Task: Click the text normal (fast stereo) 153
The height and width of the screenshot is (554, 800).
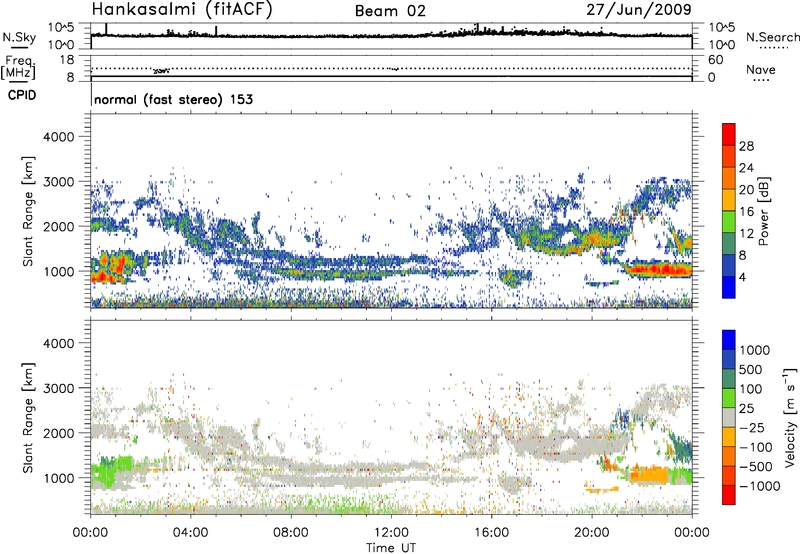Action: point(173,99)
